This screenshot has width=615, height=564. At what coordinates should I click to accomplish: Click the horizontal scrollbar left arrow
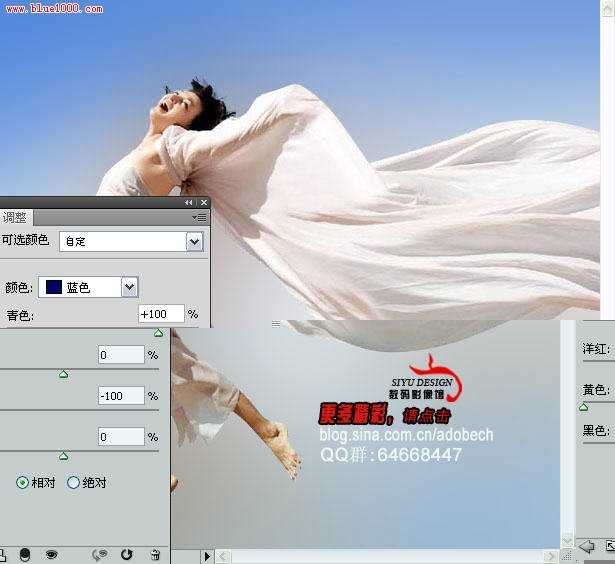pyautogui.click(x=222, y=556)
